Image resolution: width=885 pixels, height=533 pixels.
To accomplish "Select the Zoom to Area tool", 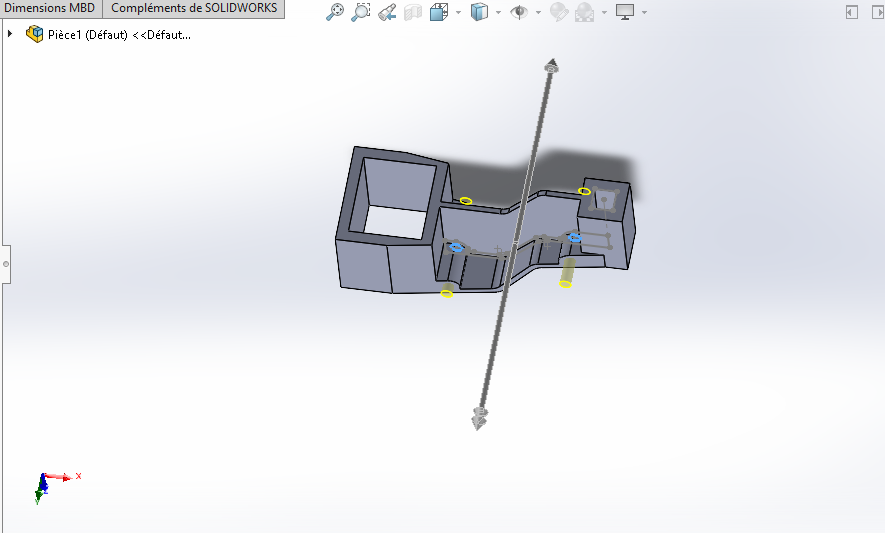I will 361,12.
